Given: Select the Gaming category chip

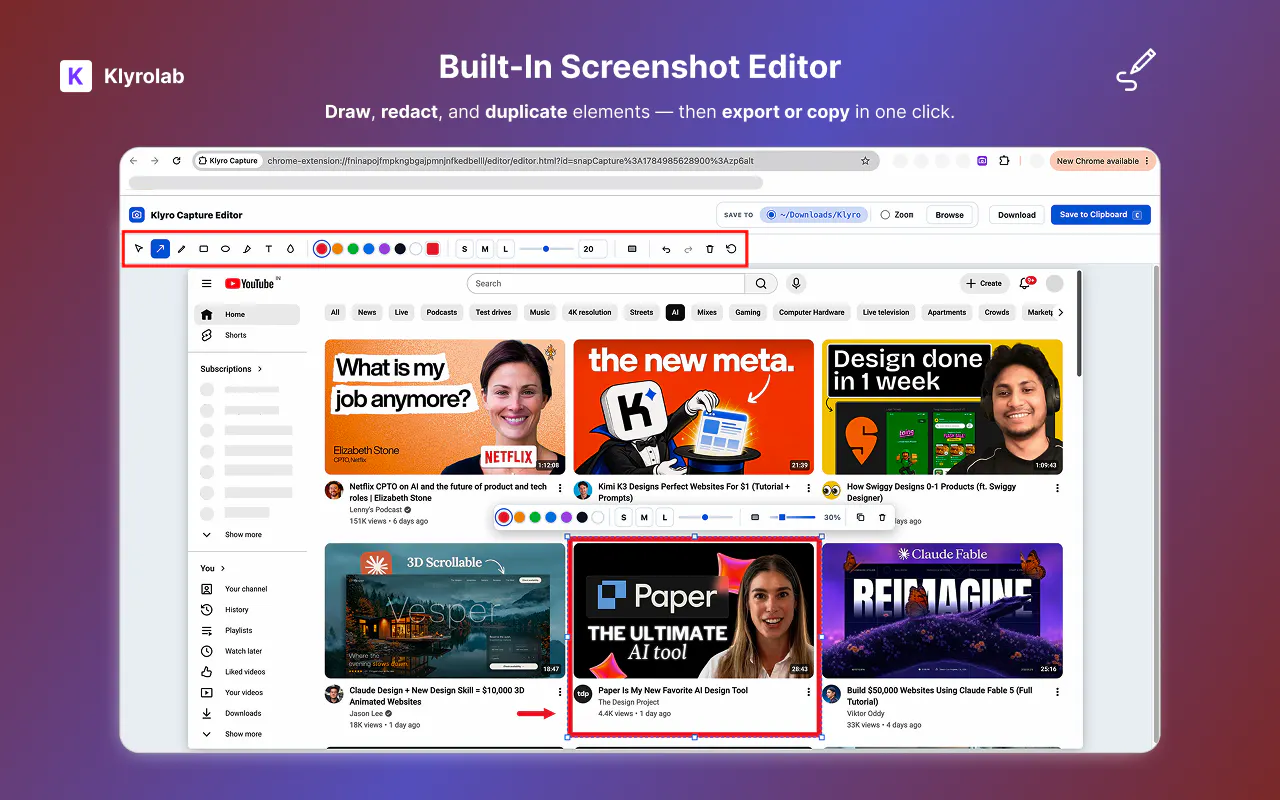Looking at the screenshot, I should pyautogui.click(x=748, y=312).
